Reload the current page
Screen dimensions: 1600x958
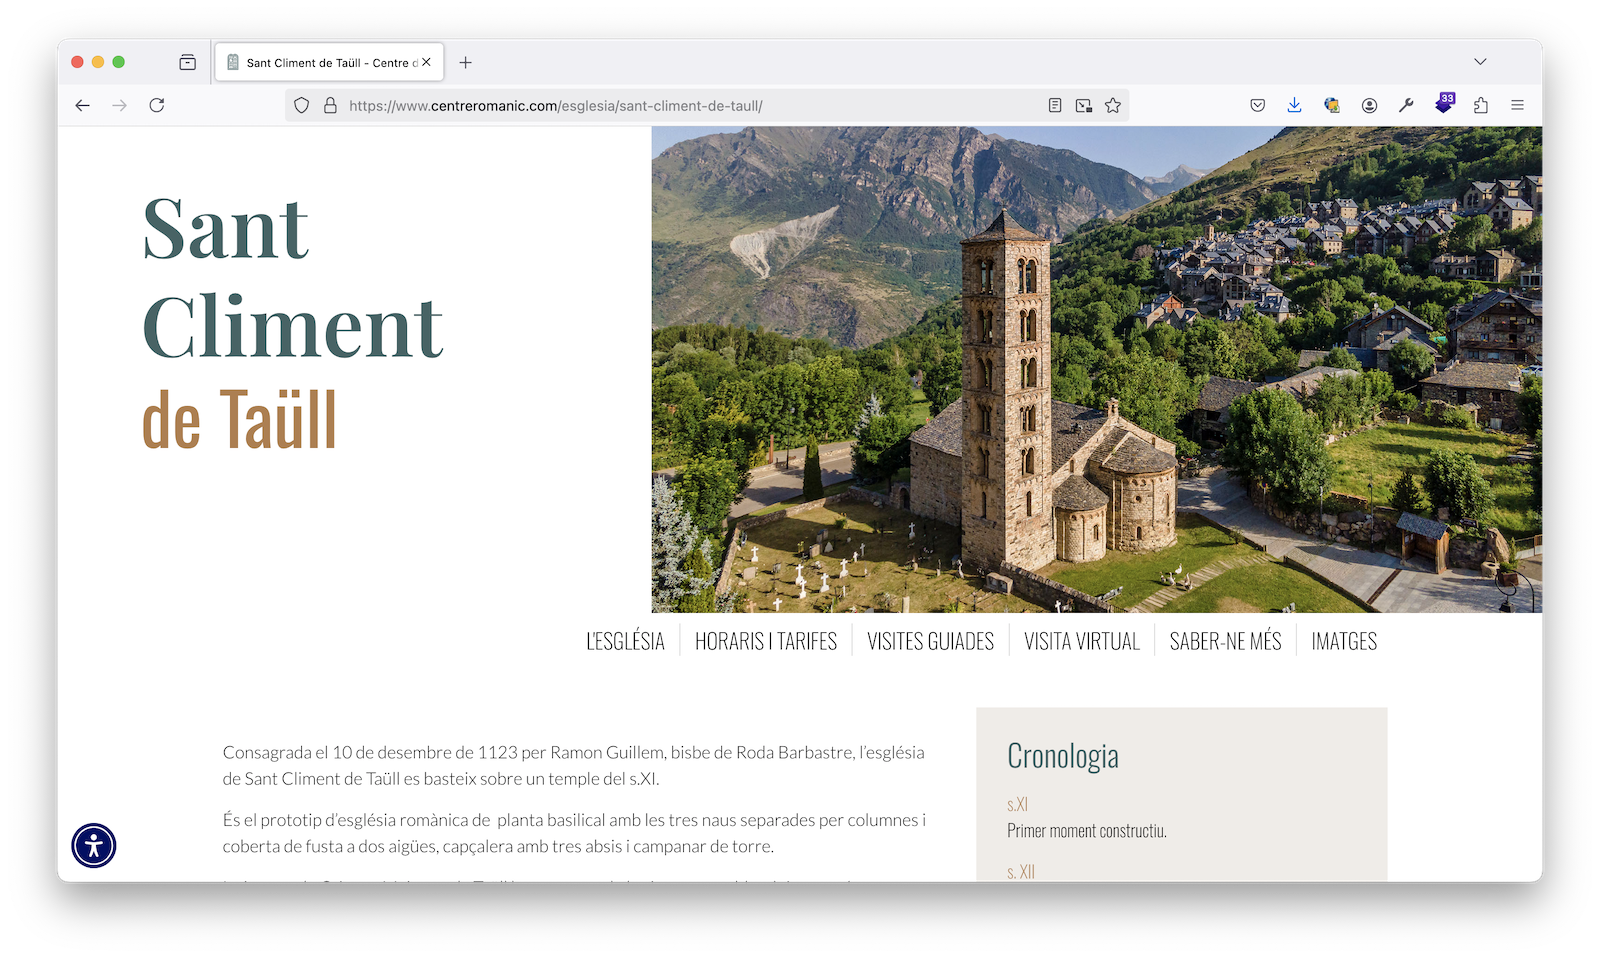click(157, 105)
